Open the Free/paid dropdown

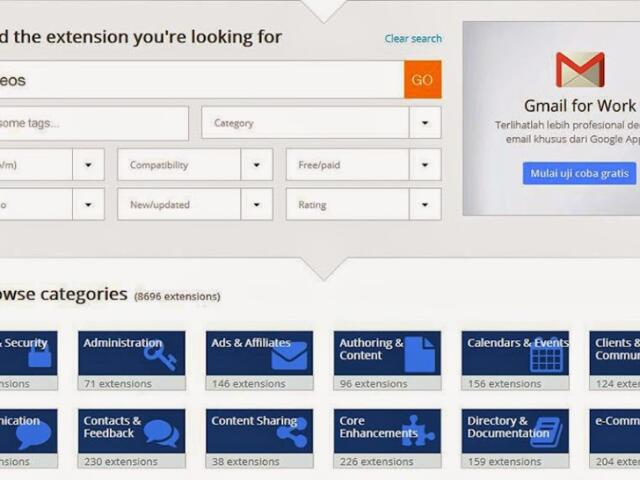pos(364,165)
